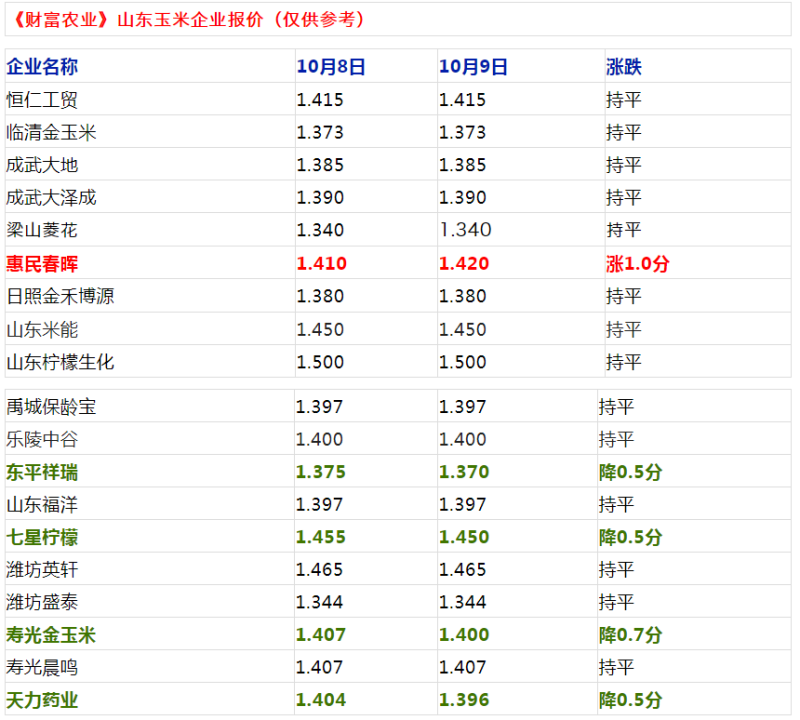Select the 禹城保龄宝 company name cell
The width and height of the screenshot is (800, 720).
[51, 407]
